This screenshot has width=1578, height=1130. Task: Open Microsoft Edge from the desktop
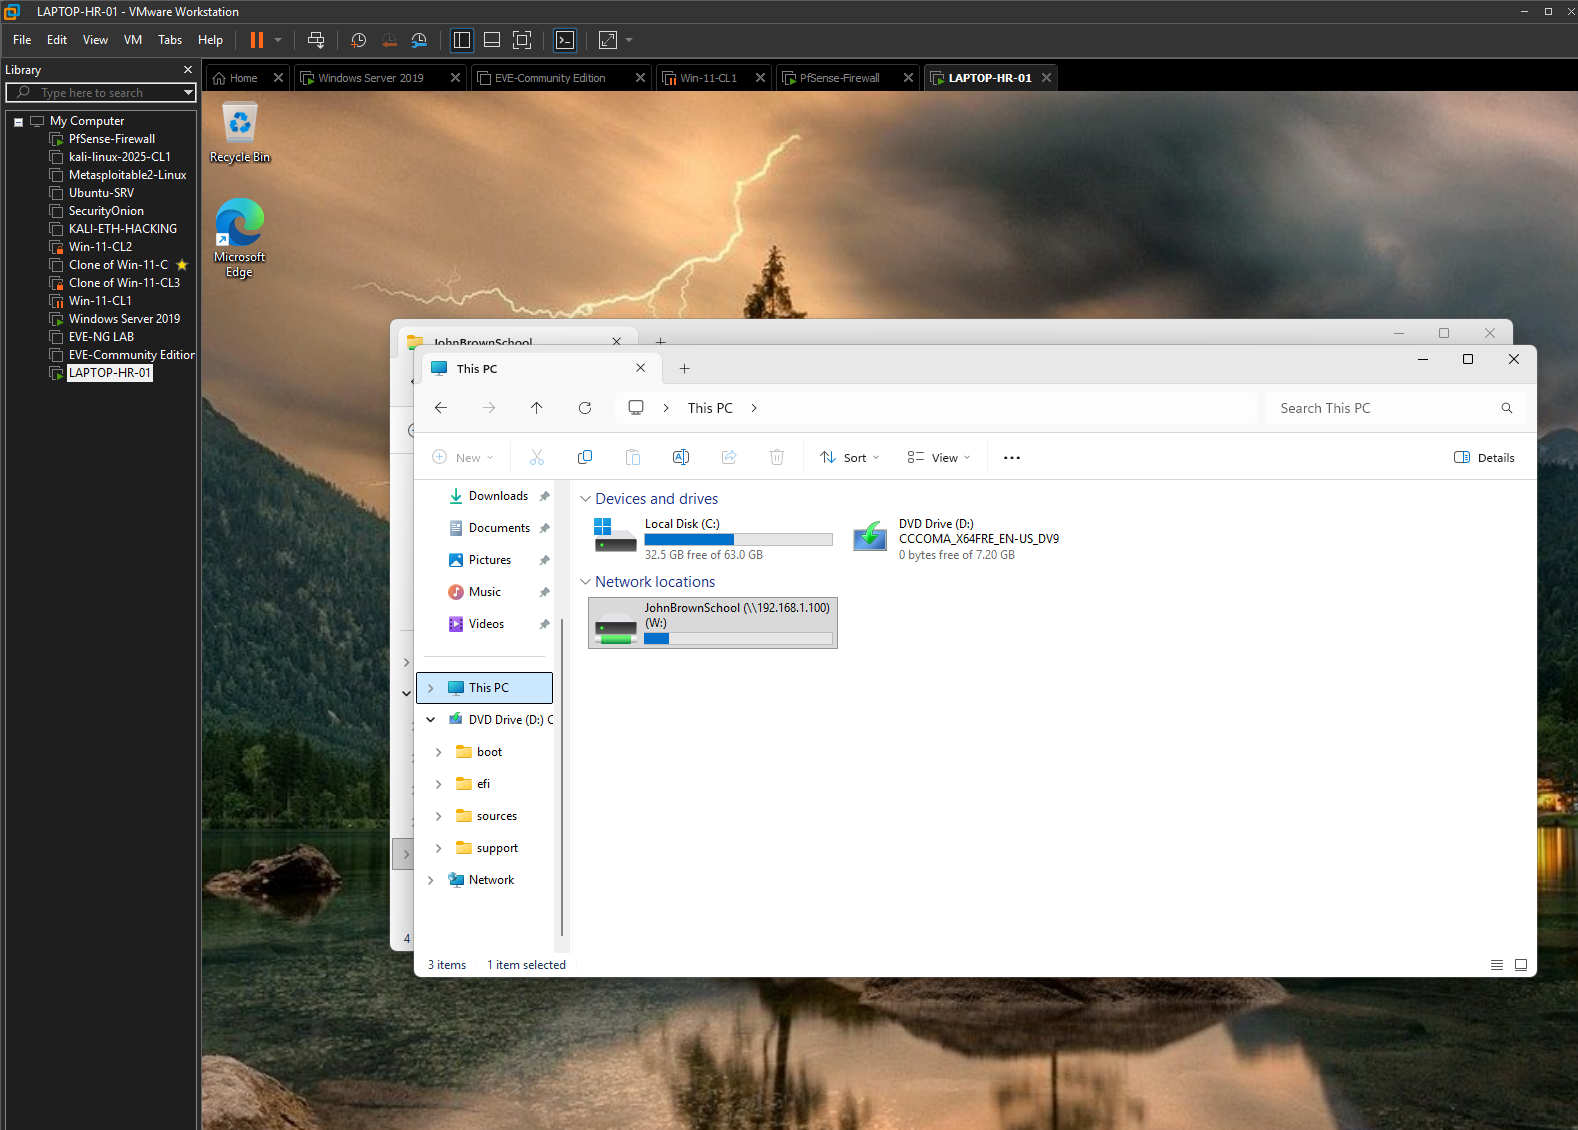[240, 238]
